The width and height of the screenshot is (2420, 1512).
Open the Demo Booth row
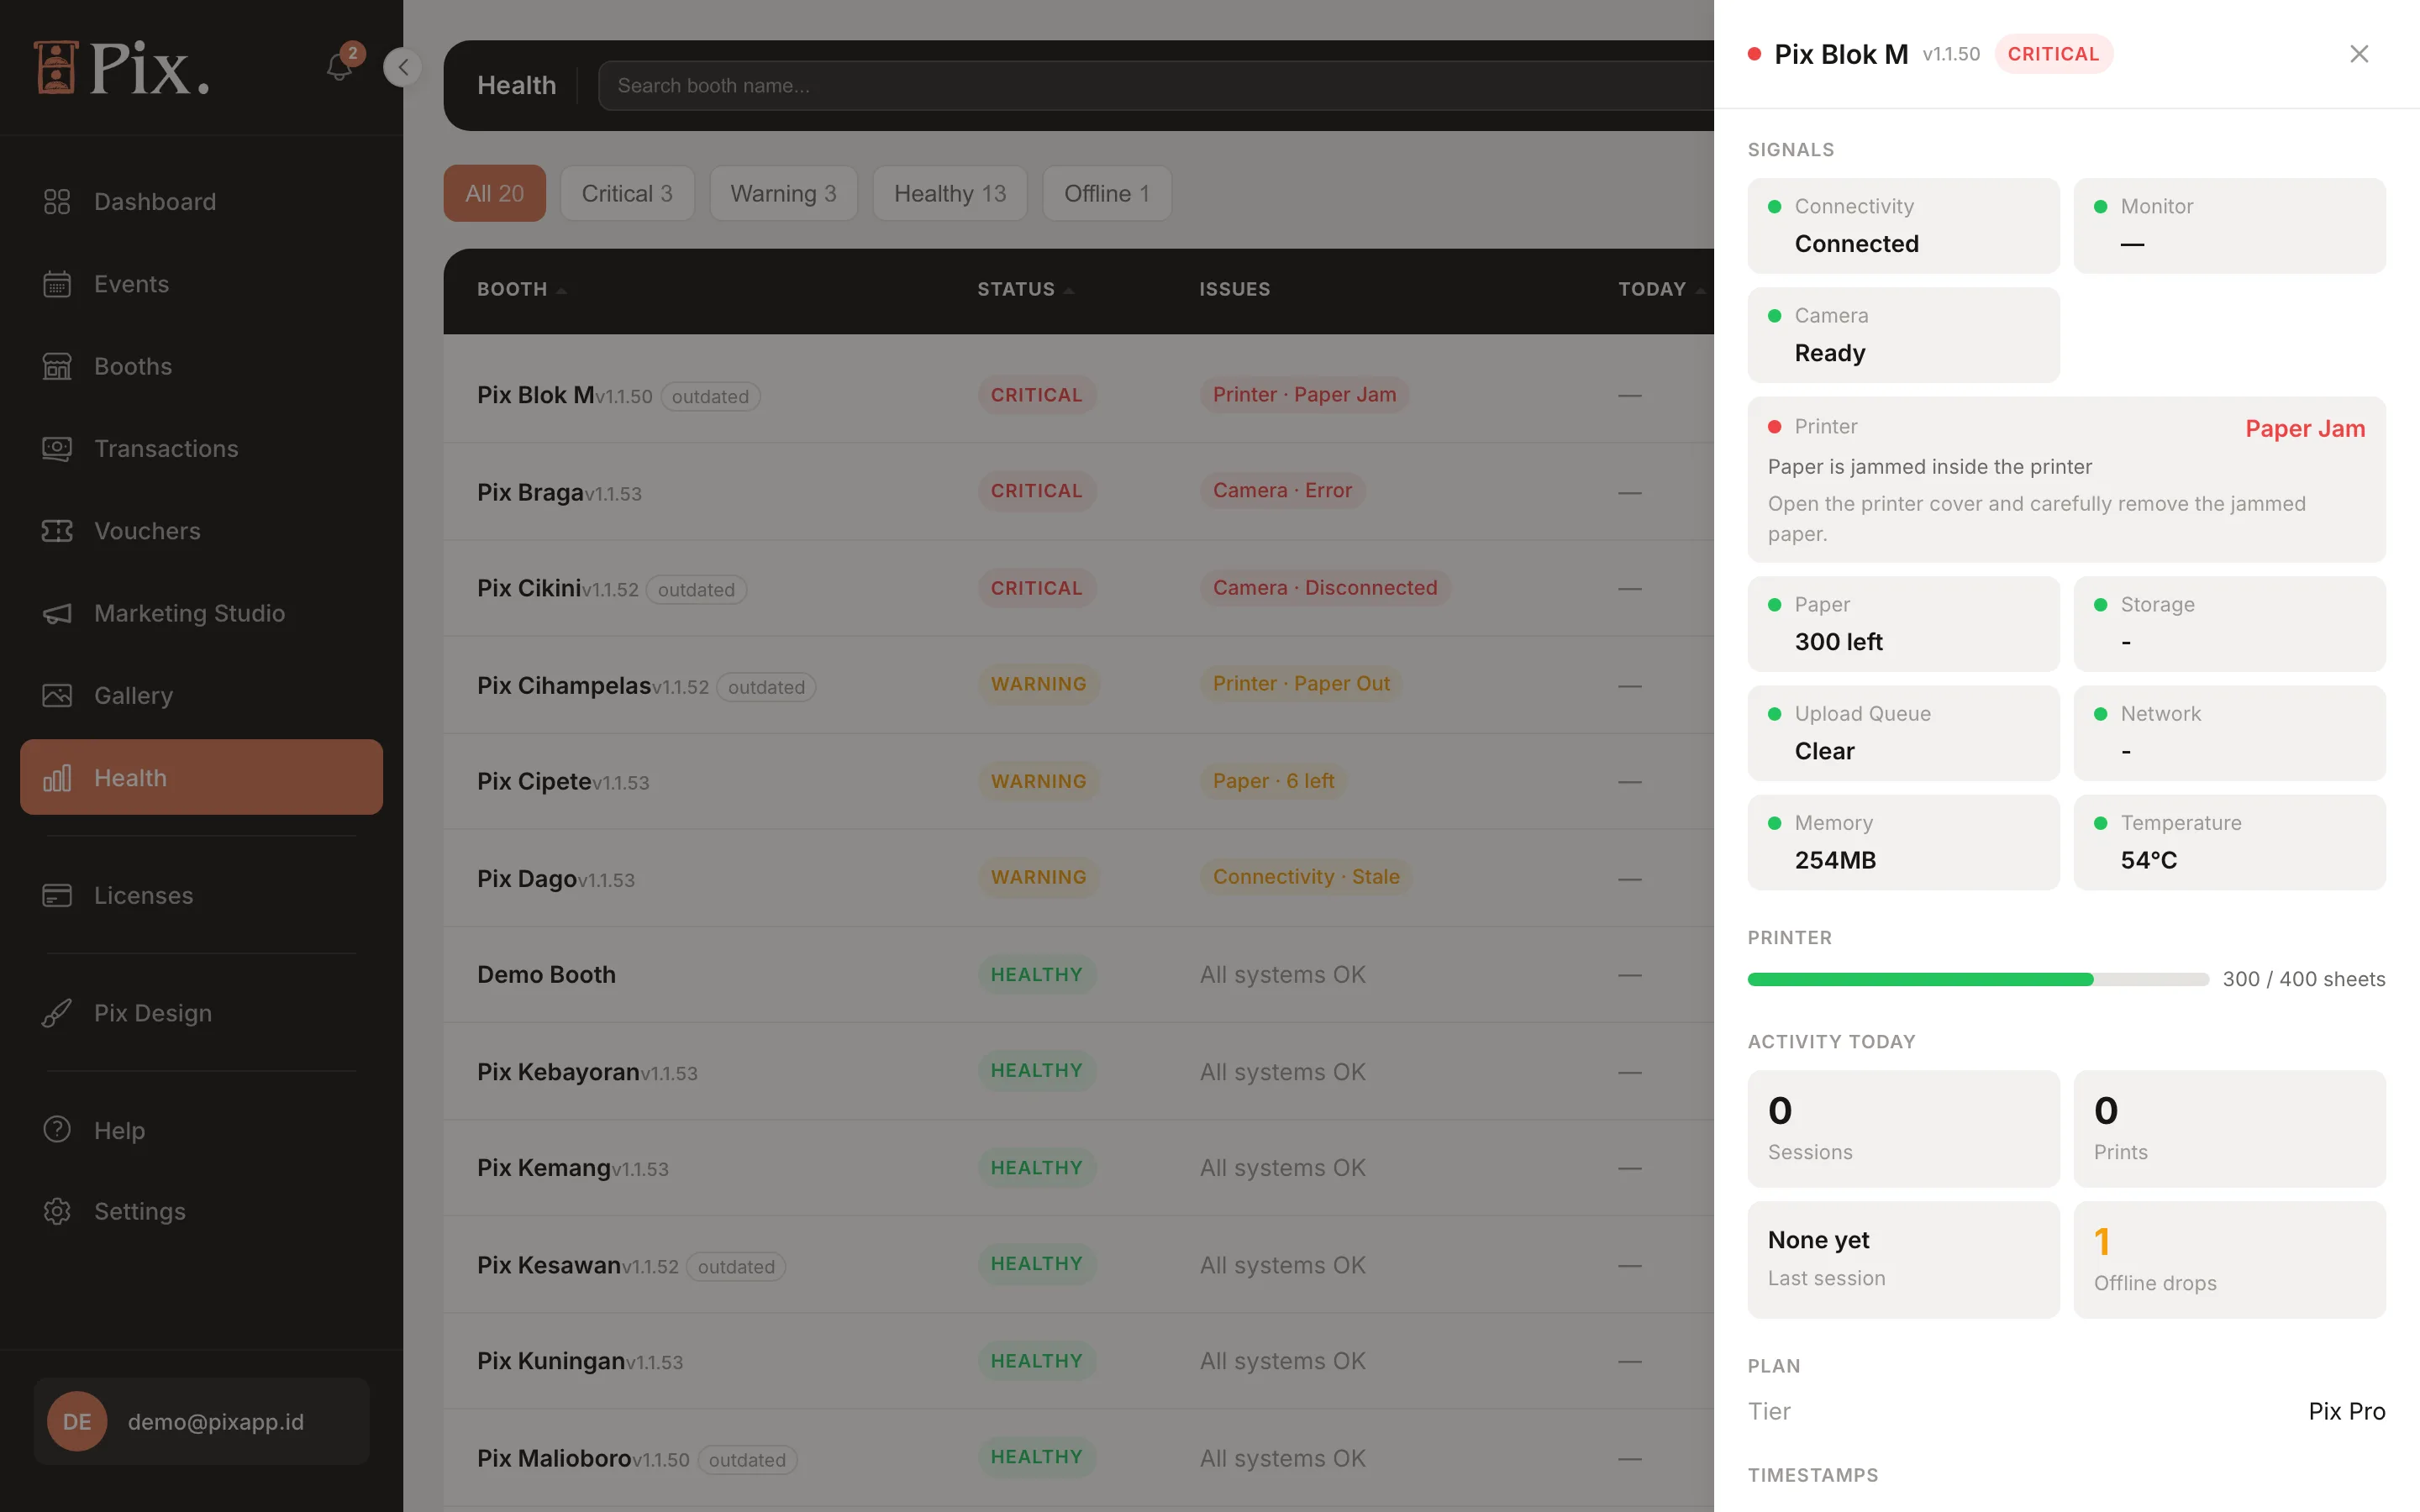pos(1078,974)
